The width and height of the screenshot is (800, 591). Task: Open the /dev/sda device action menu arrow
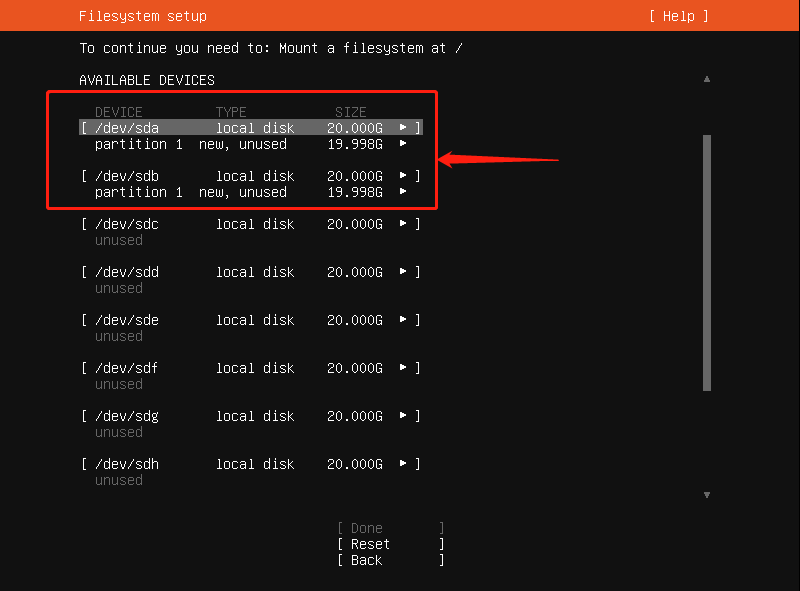[405, 127]
